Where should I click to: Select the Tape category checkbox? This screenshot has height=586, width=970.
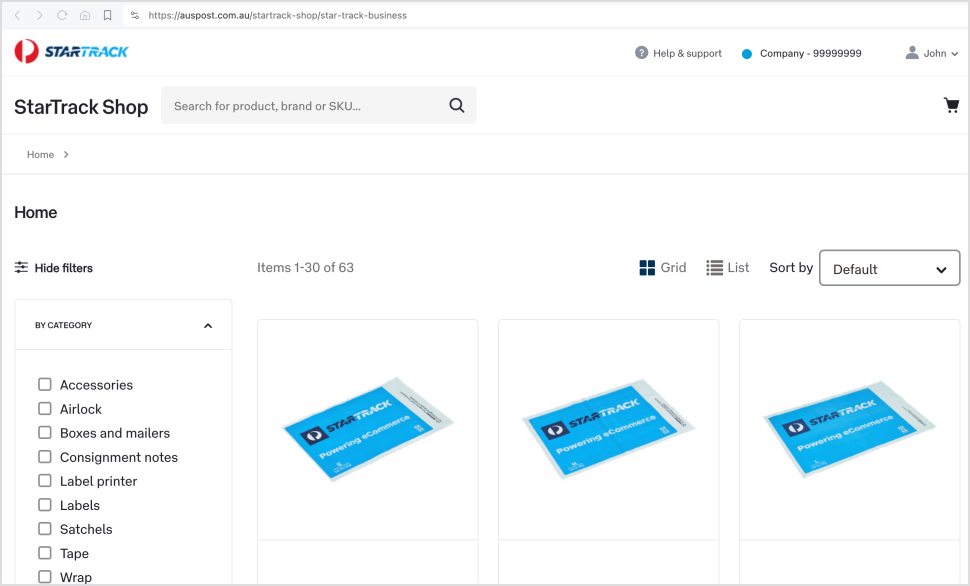tap(45, 553)
